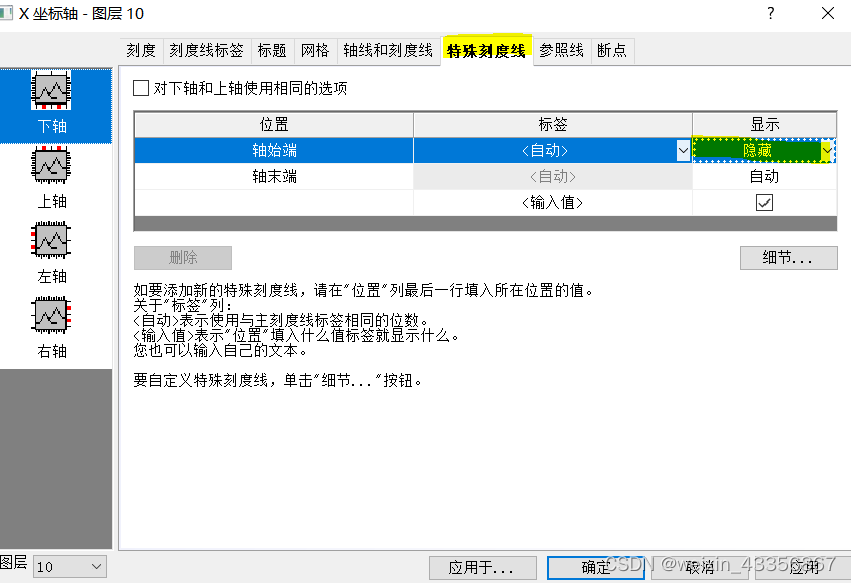Switch to the 参照线 tab
The image size is (851, 583).
click(x=561, y=50)
